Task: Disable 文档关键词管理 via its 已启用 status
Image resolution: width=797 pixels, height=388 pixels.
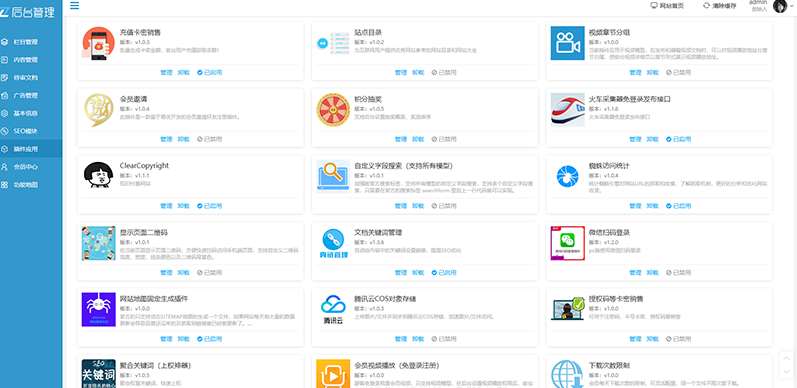Action: click(x=444, y=273)
